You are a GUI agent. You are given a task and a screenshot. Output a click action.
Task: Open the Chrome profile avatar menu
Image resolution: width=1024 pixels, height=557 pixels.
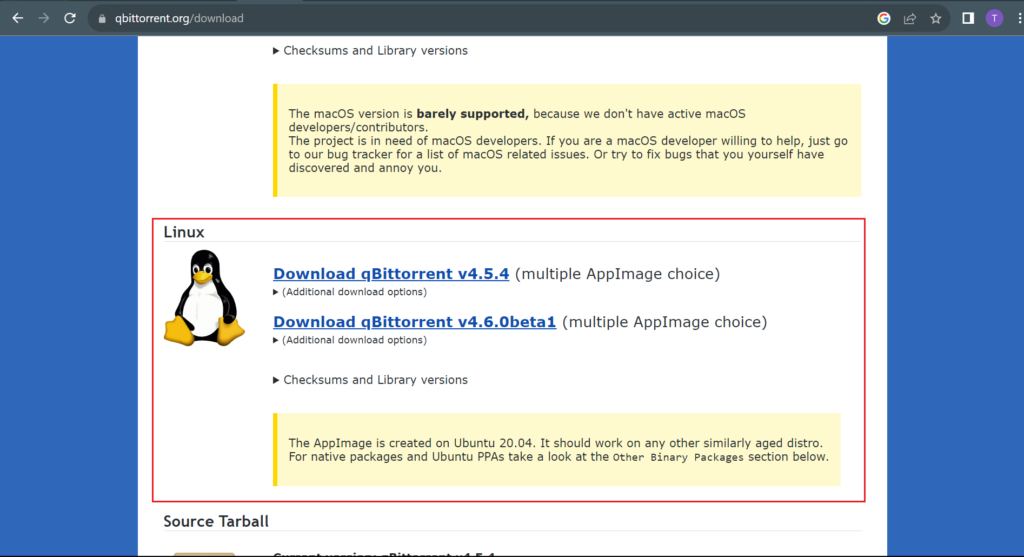tap(994, 18)
